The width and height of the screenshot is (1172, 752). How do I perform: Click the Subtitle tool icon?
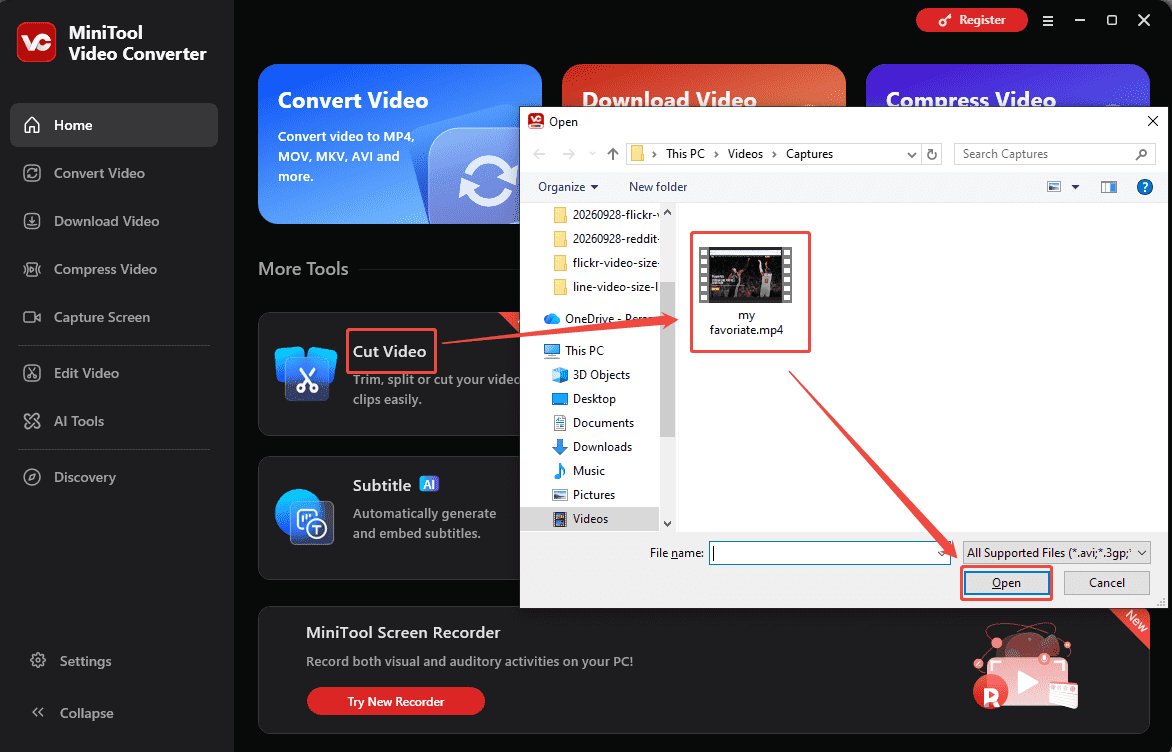305,517
